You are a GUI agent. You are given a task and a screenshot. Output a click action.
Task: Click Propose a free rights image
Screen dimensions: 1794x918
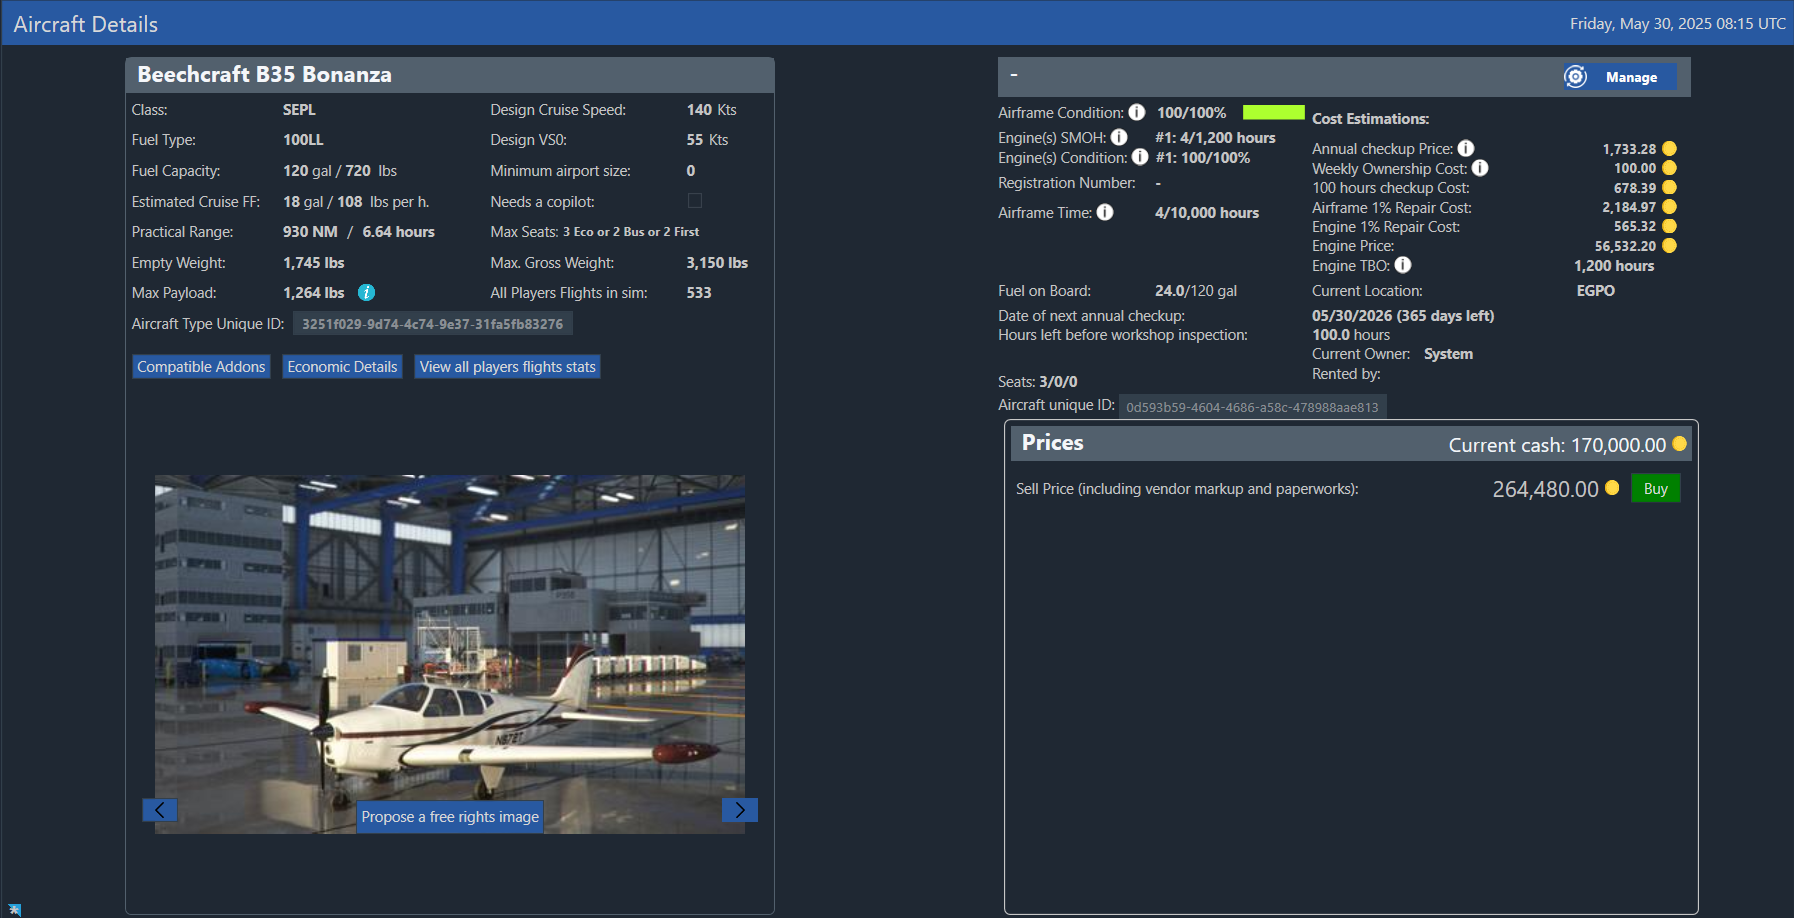pos(450,817)
